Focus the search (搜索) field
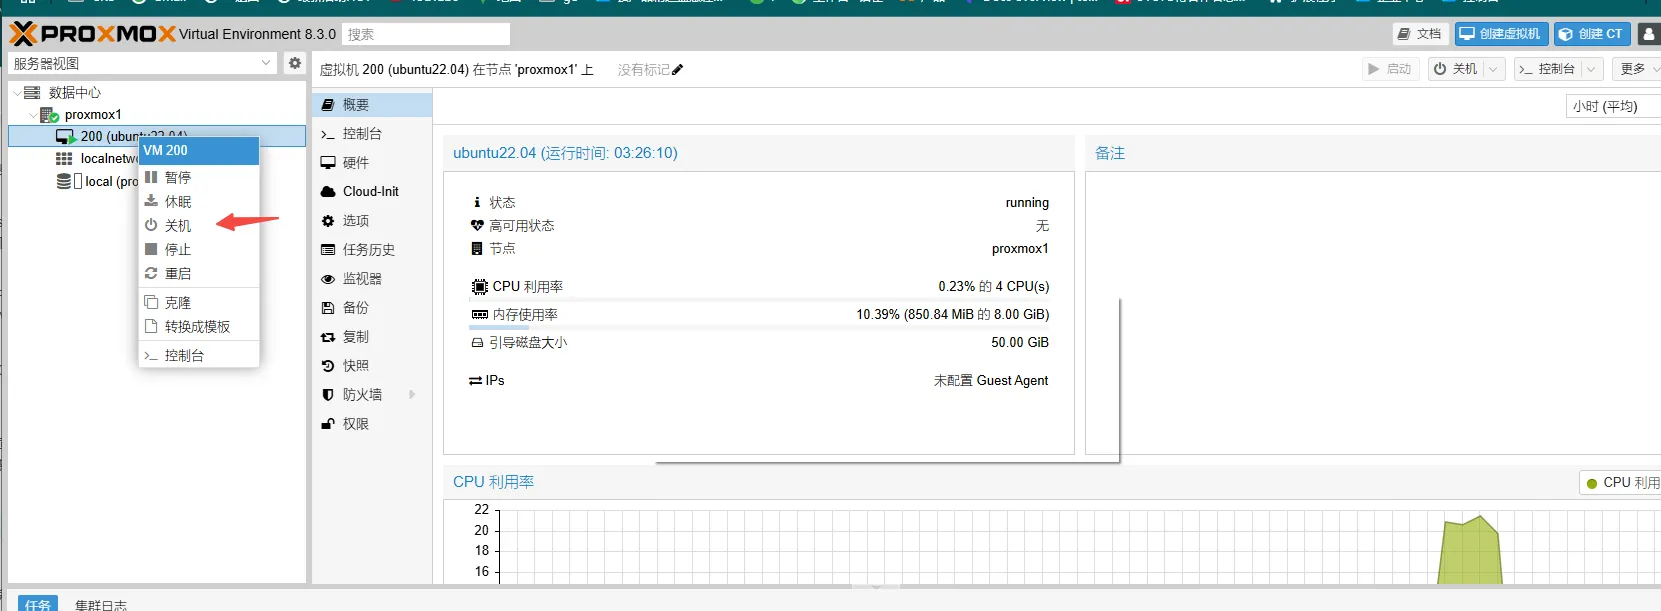The image size is (1661, 611). [426, 34]
